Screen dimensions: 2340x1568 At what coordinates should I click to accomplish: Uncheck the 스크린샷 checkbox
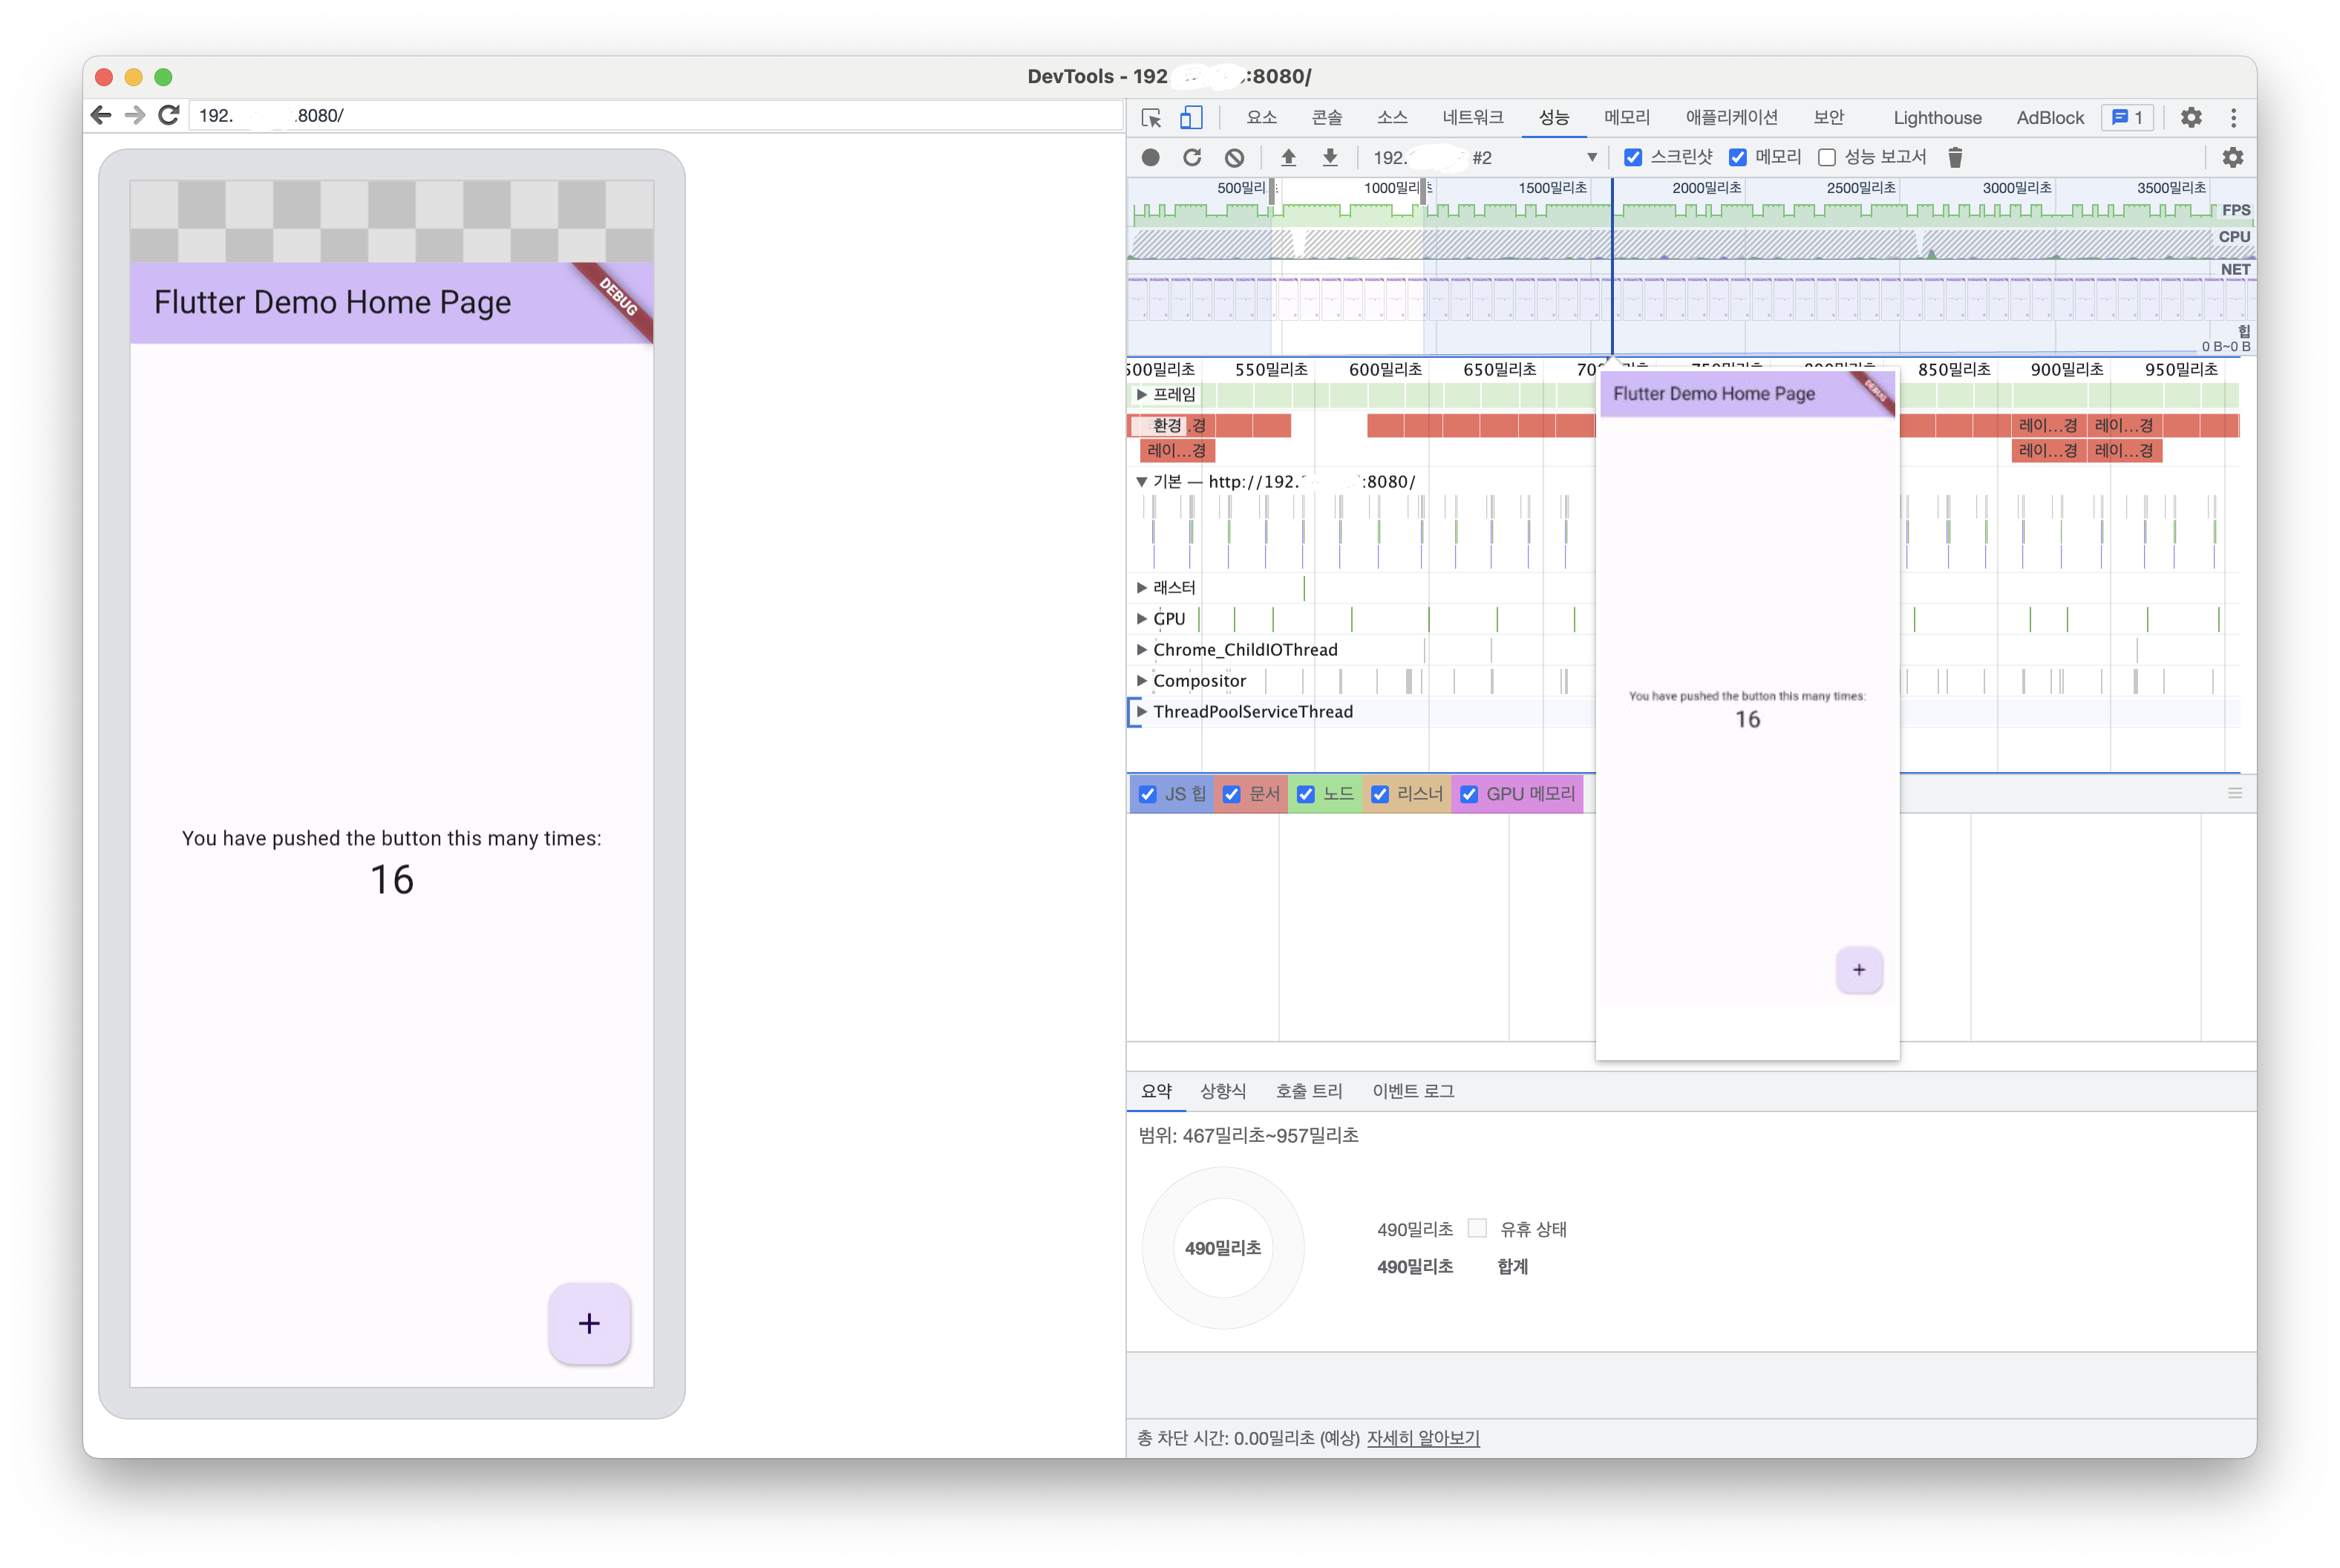click(x=1633, y=158)
